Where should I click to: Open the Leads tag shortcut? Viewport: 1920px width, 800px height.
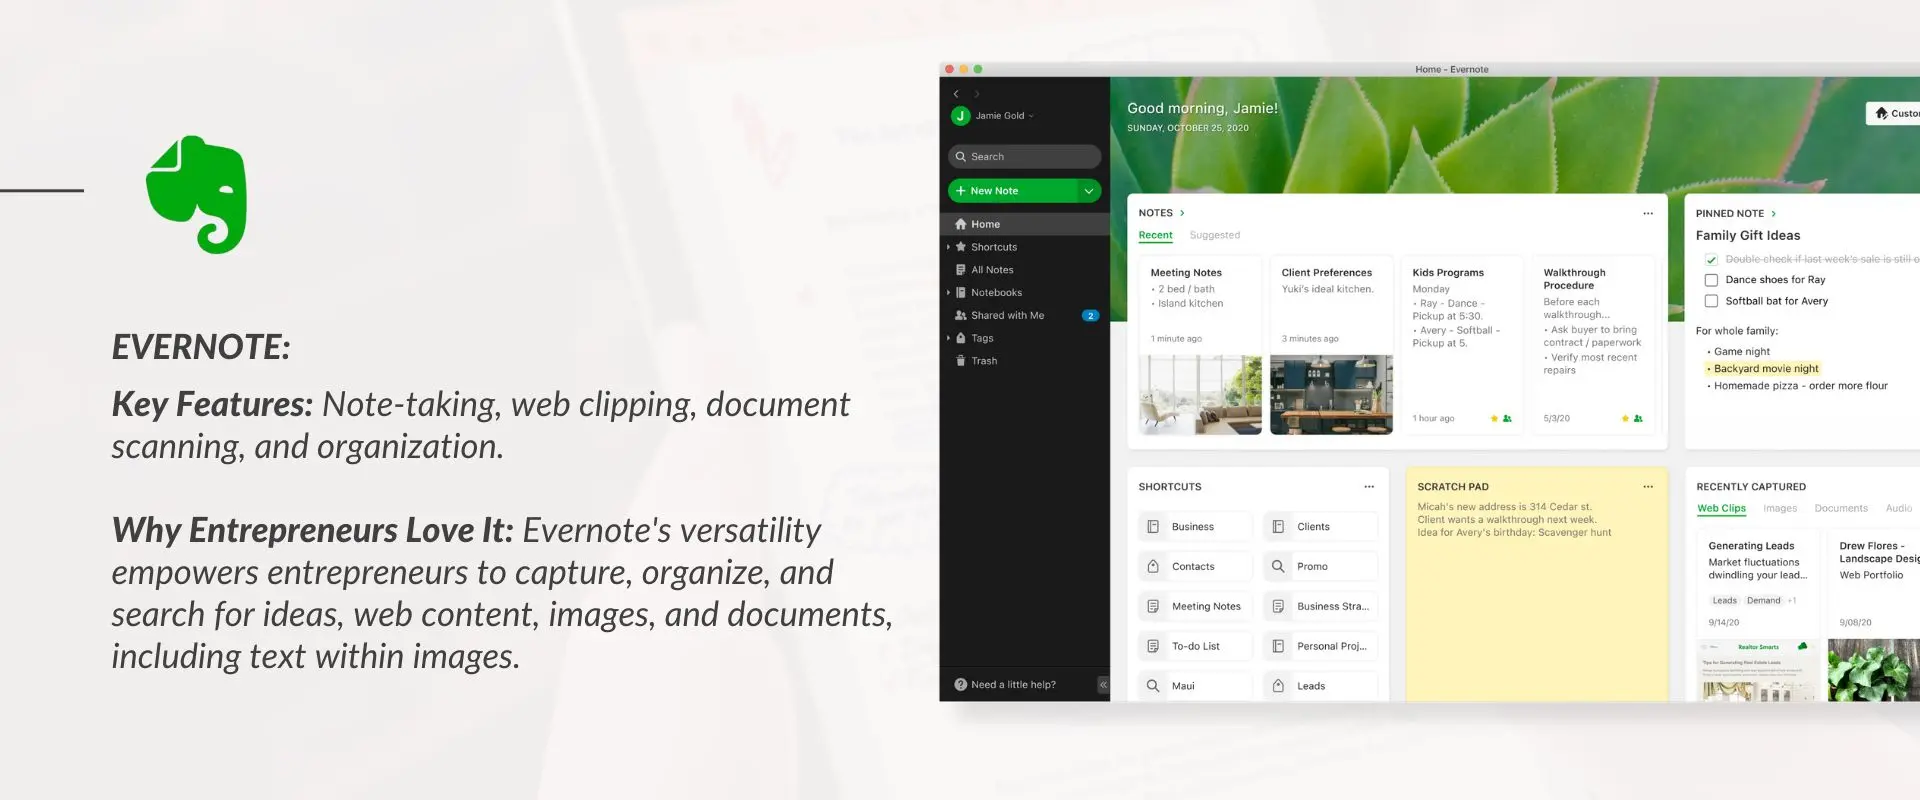click(x=1321, y=686)
